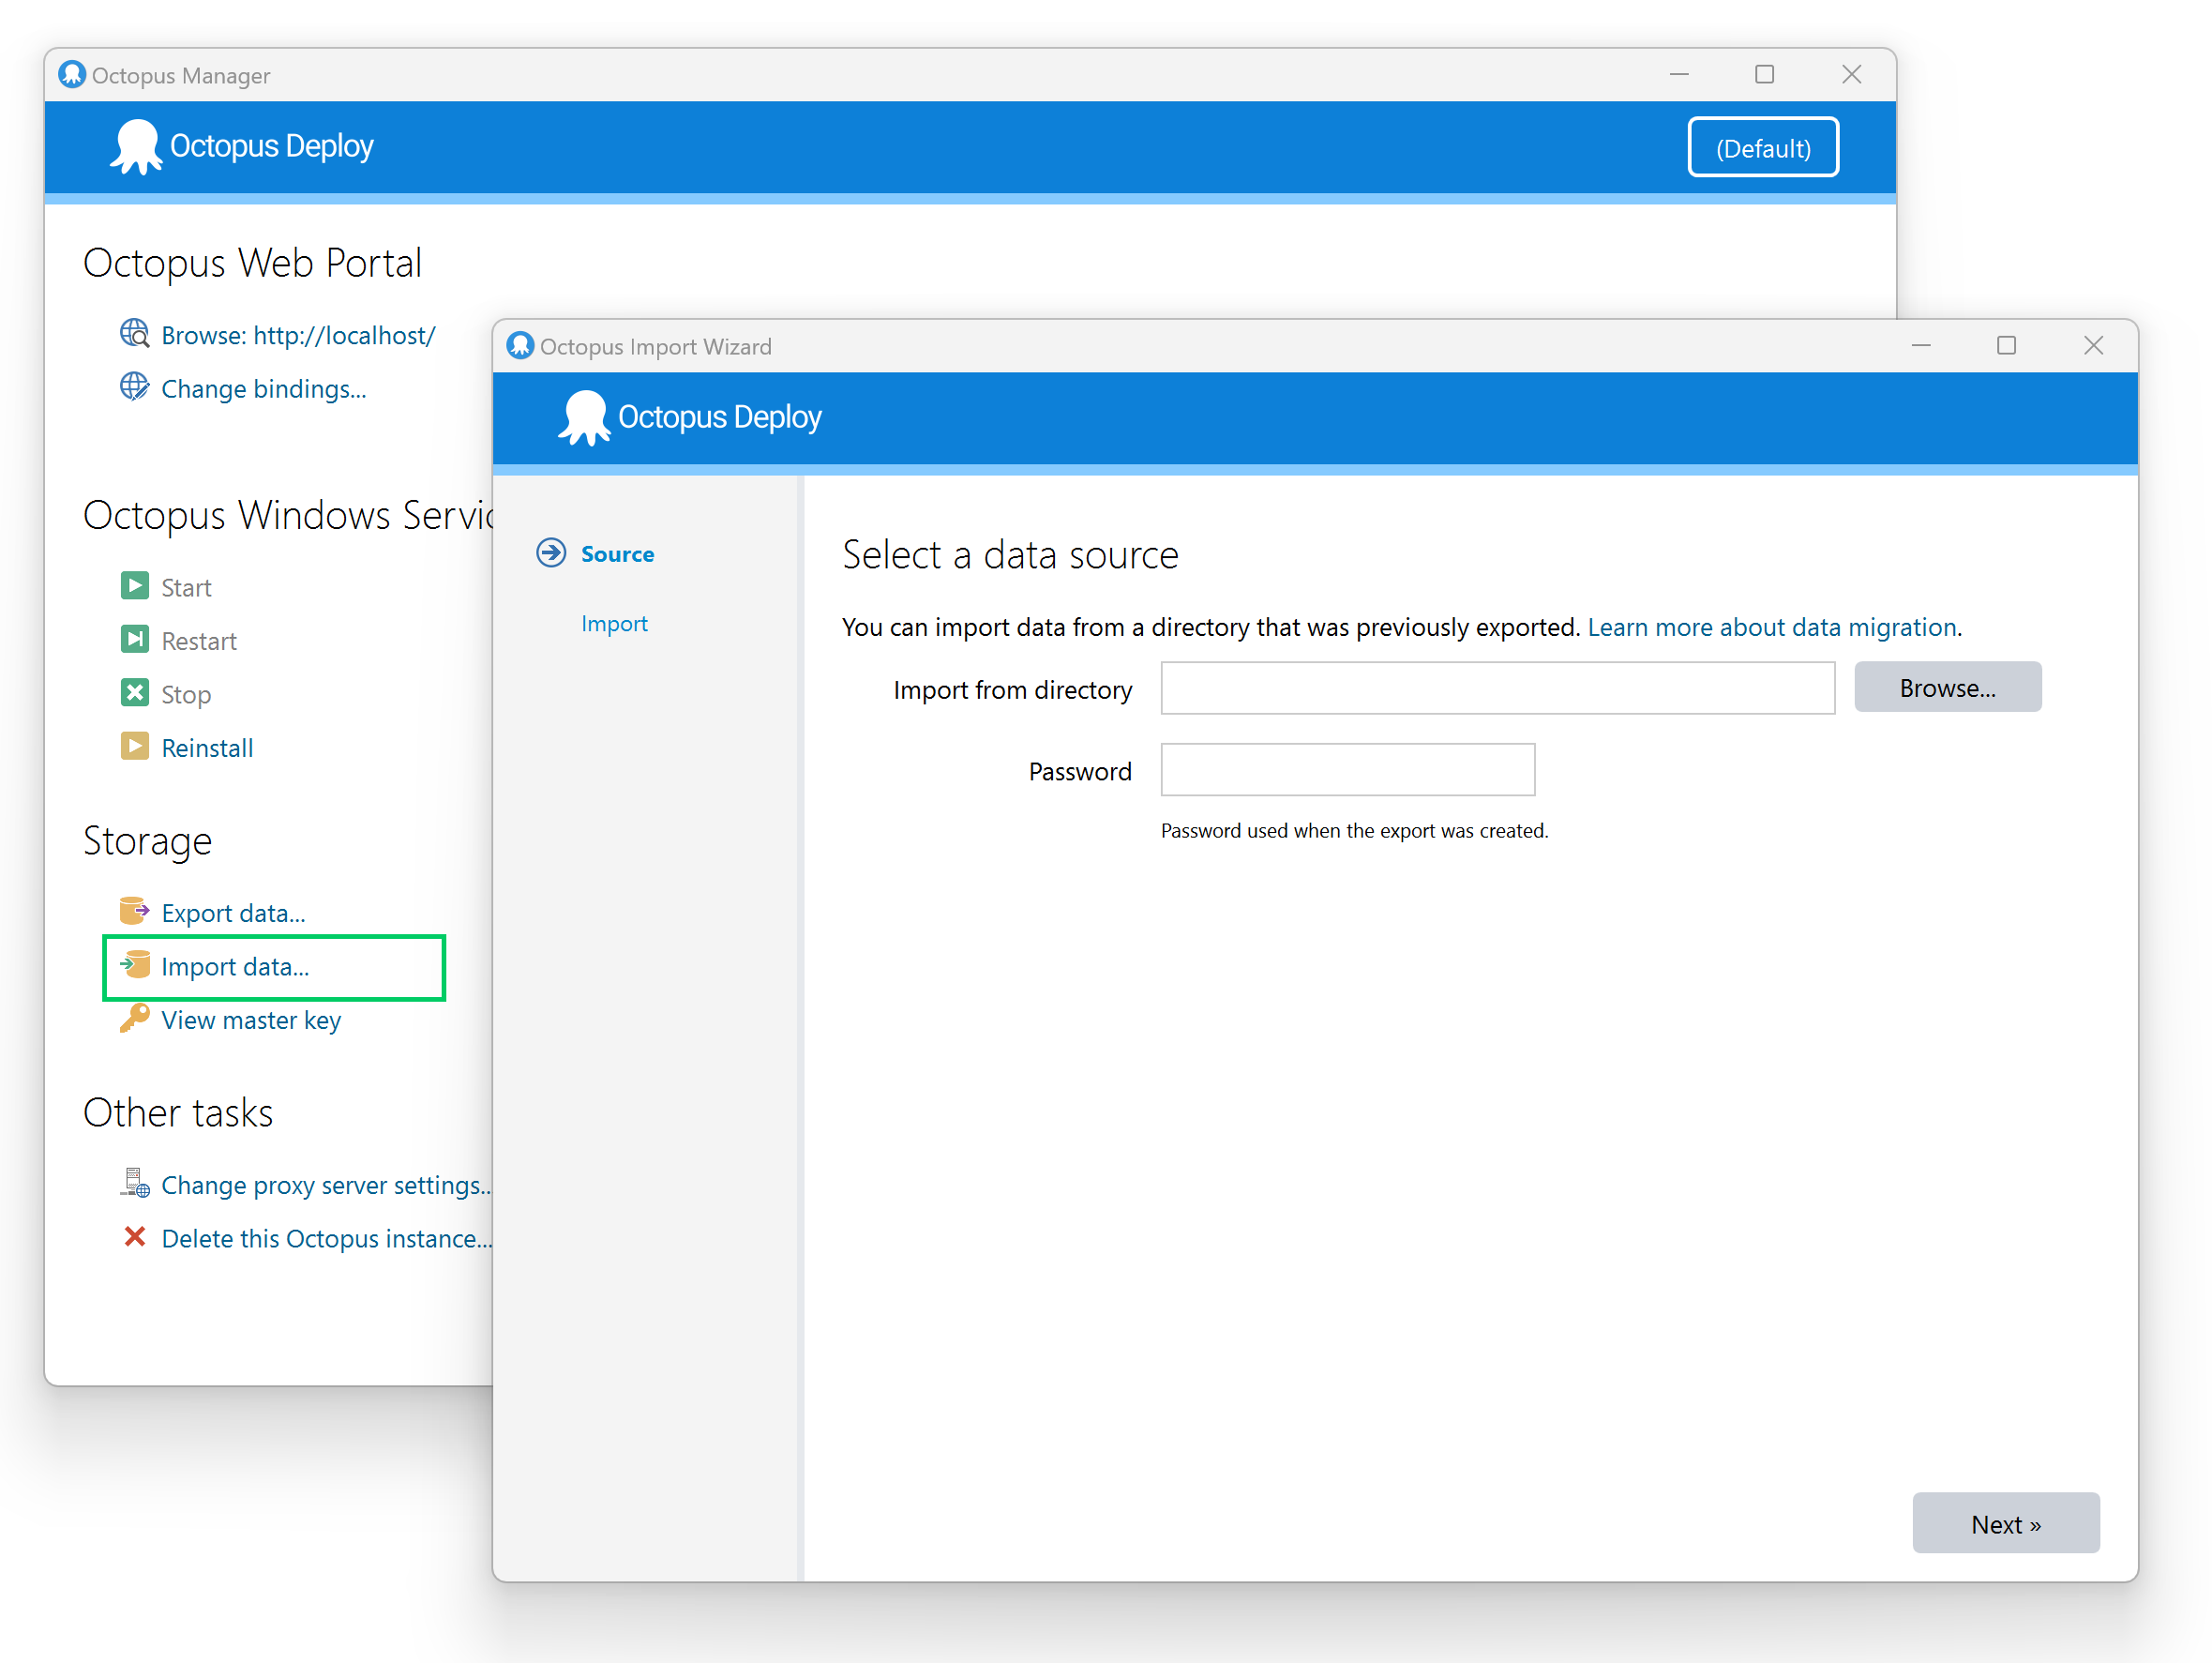Select Start under Windows Service

click(x=186, y=587)
